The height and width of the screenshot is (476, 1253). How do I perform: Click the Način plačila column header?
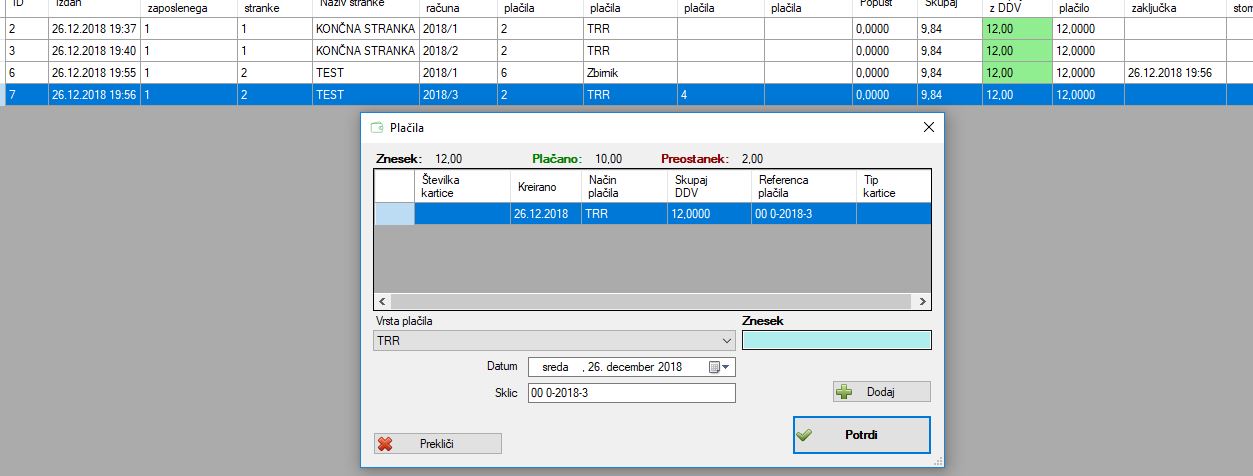coord(622,186)
